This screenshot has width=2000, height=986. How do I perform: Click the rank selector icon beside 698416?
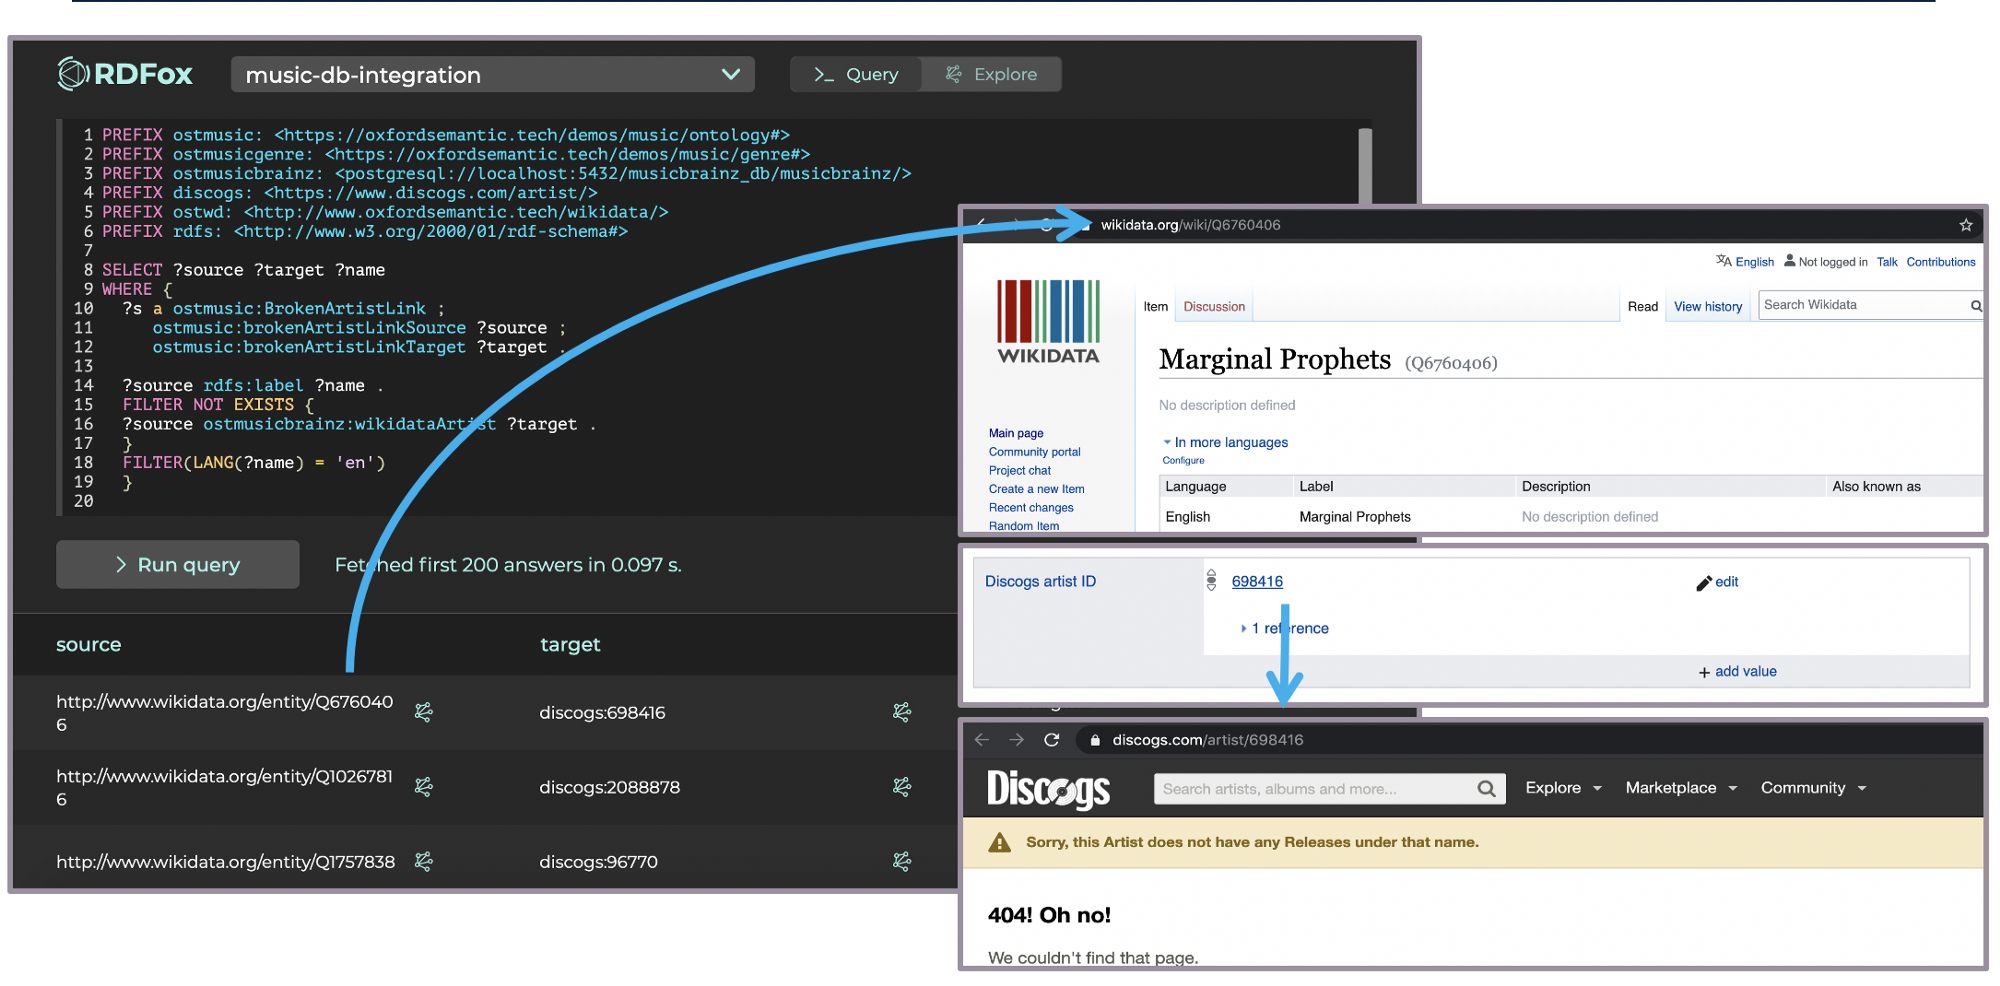tap(1211, 580)
